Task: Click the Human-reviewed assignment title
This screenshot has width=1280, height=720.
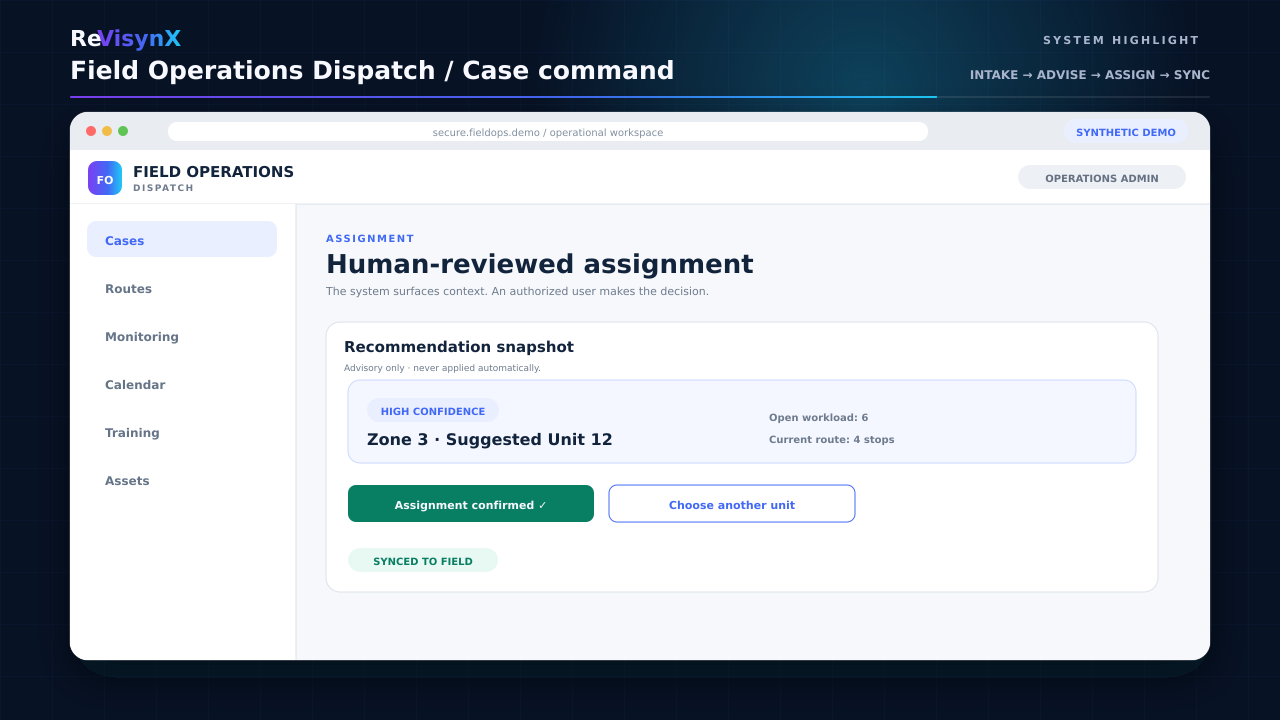Action: [x=540, y=264]
